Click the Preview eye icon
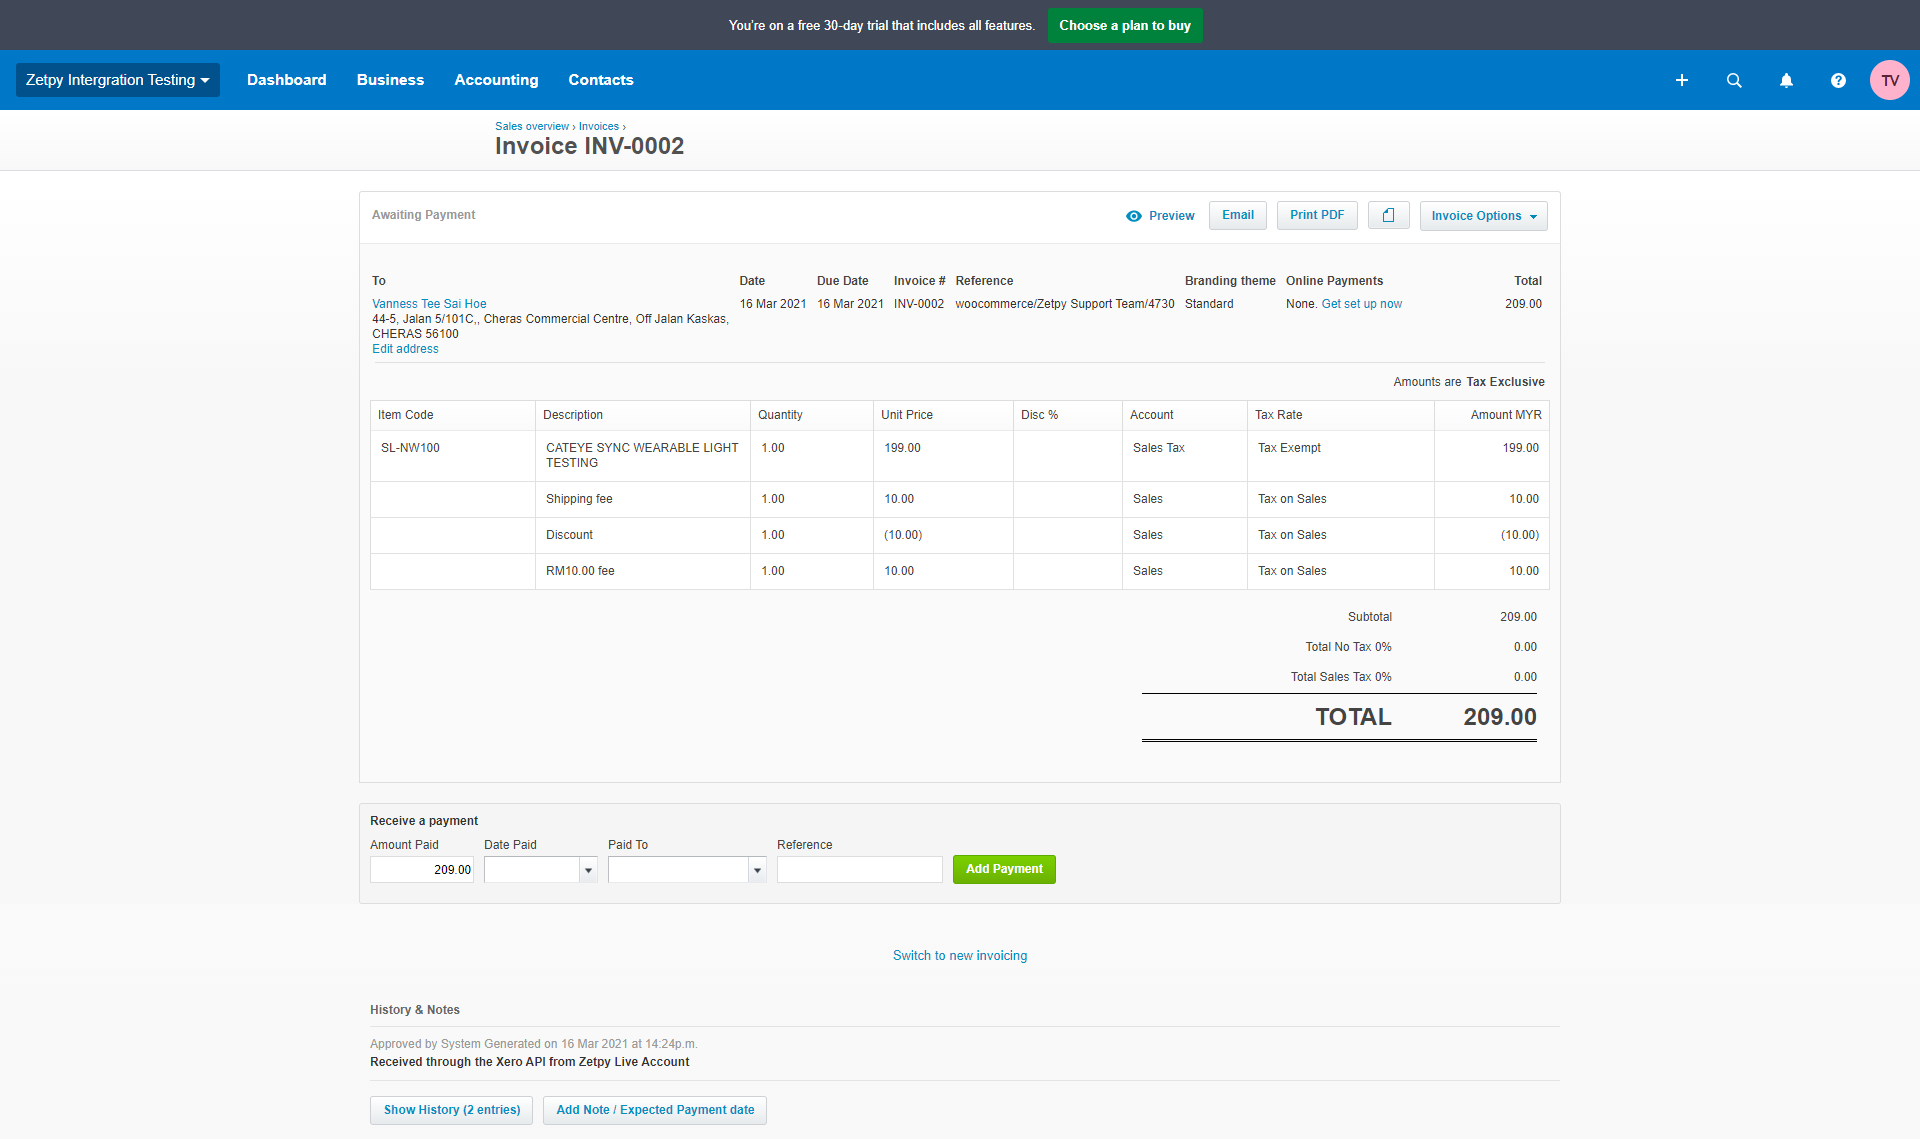This screenshot has height=1139, width=1920. pos(1134,216)
